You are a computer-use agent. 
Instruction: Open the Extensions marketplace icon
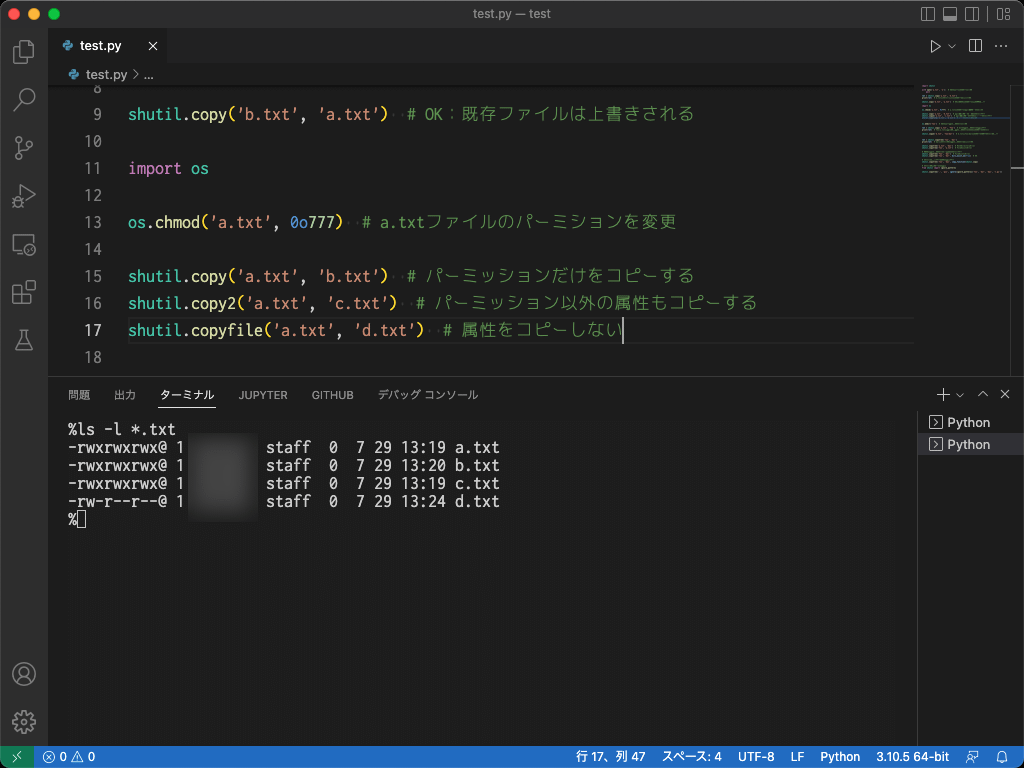22,292
